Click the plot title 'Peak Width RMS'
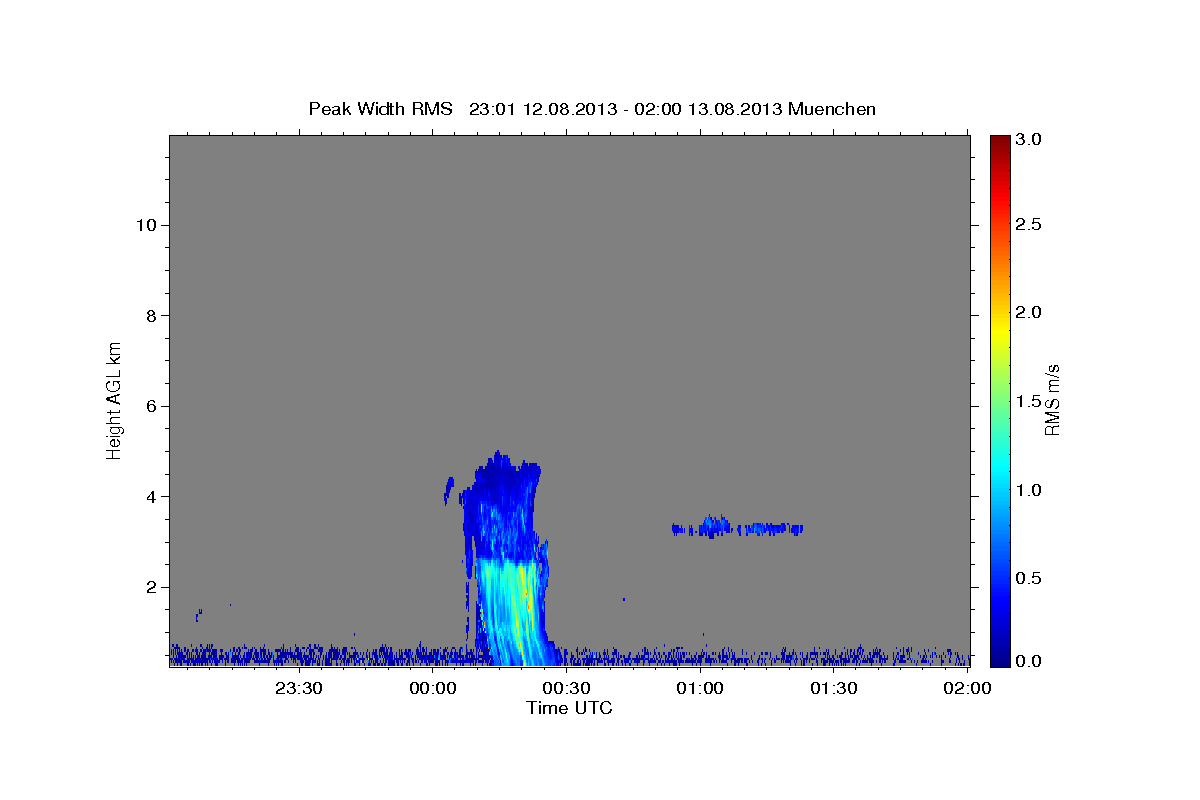 pos(380,109)
